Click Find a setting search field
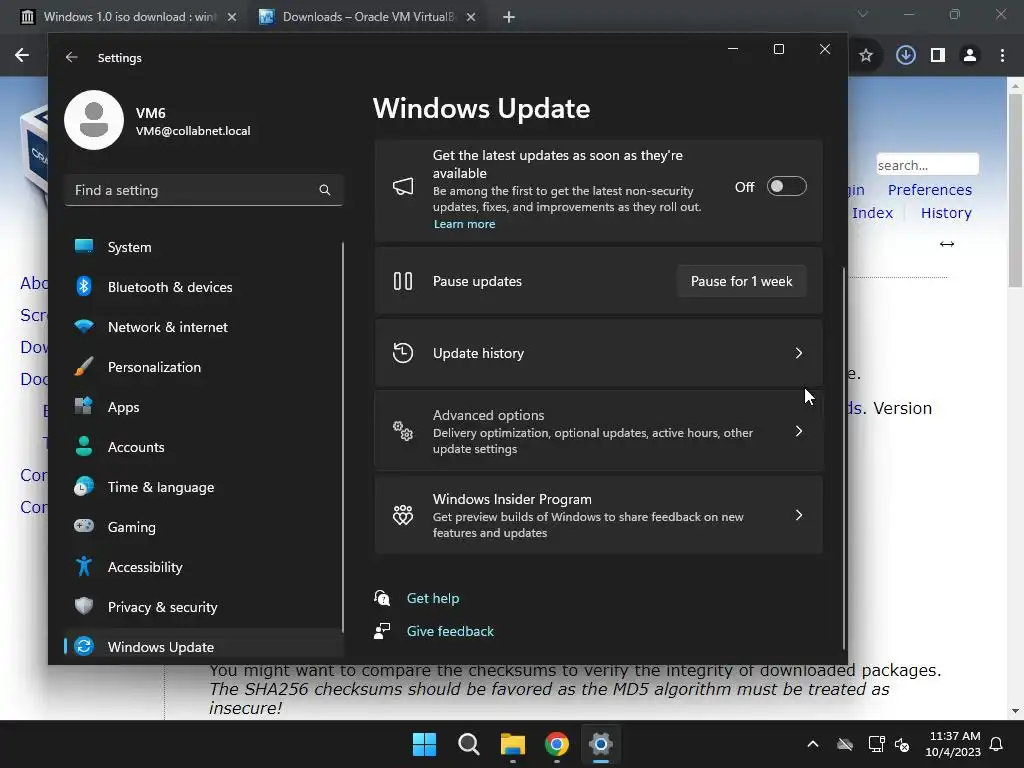Image resolution: width=1024 pixels, height=768 pixels. pos(204,190)
